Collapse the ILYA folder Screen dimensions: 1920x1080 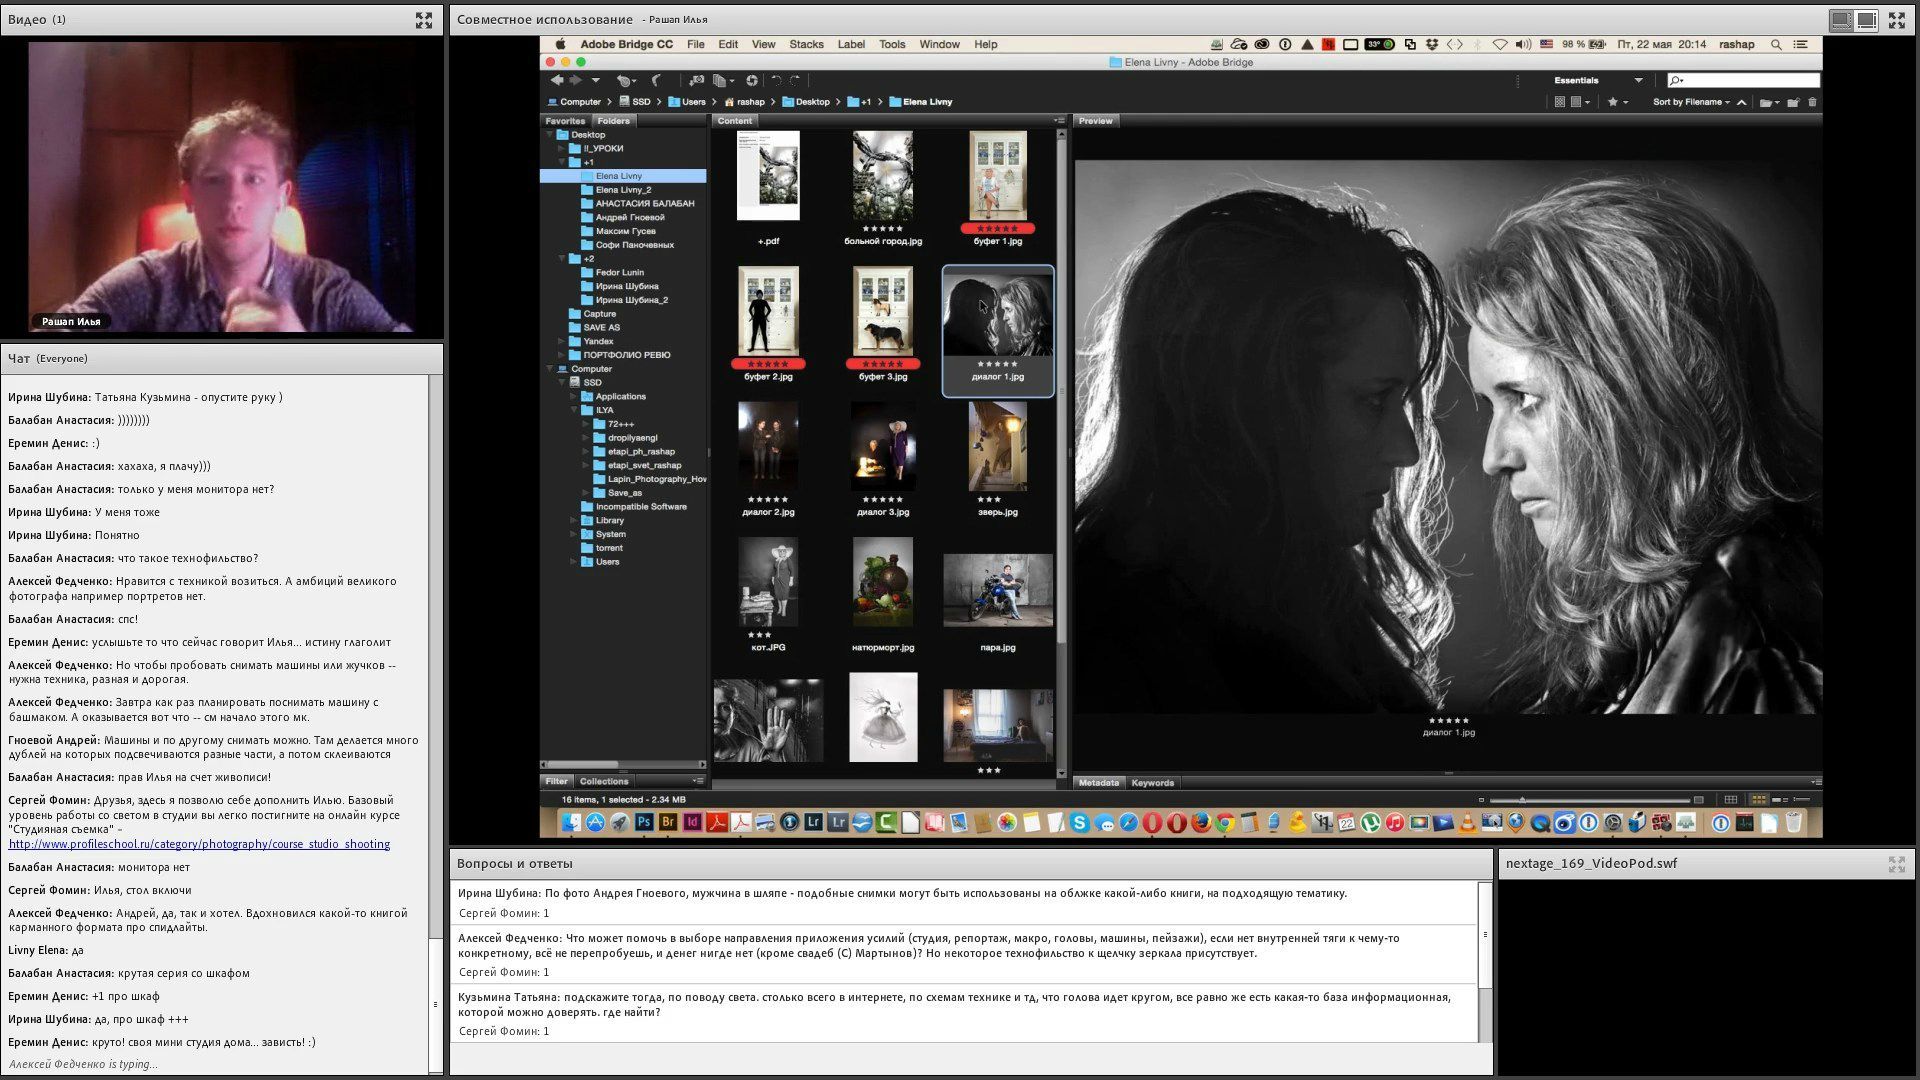574,410
